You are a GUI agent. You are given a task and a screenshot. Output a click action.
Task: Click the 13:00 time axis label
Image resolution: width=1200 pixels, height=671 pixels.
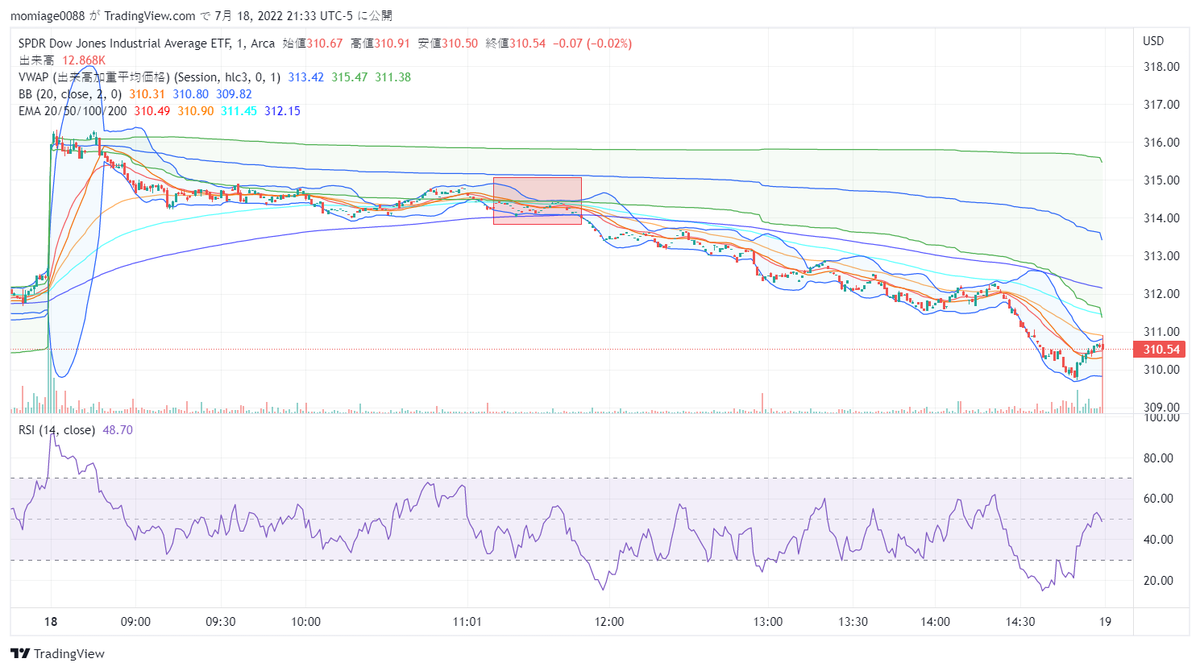(x=768, y=621)
